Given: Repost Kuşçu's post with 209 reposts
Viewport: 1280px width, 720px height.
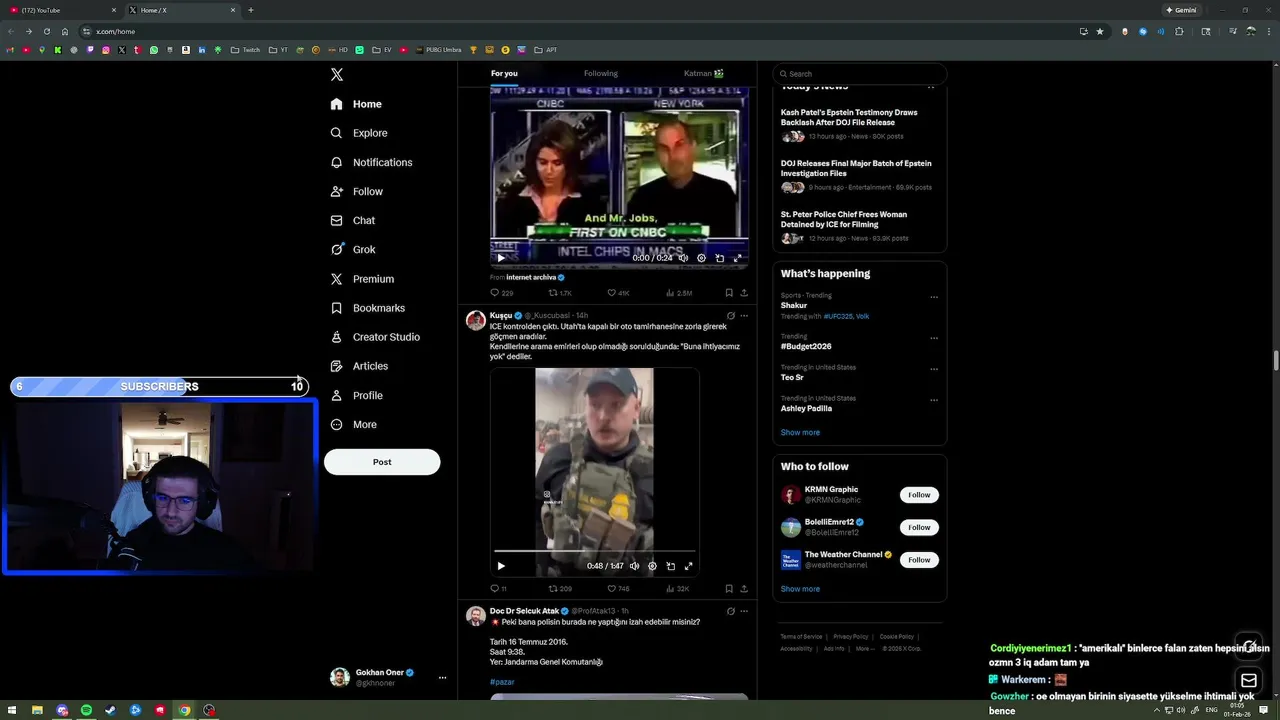Looking at the screenshot, I should [x=560, y=589].
